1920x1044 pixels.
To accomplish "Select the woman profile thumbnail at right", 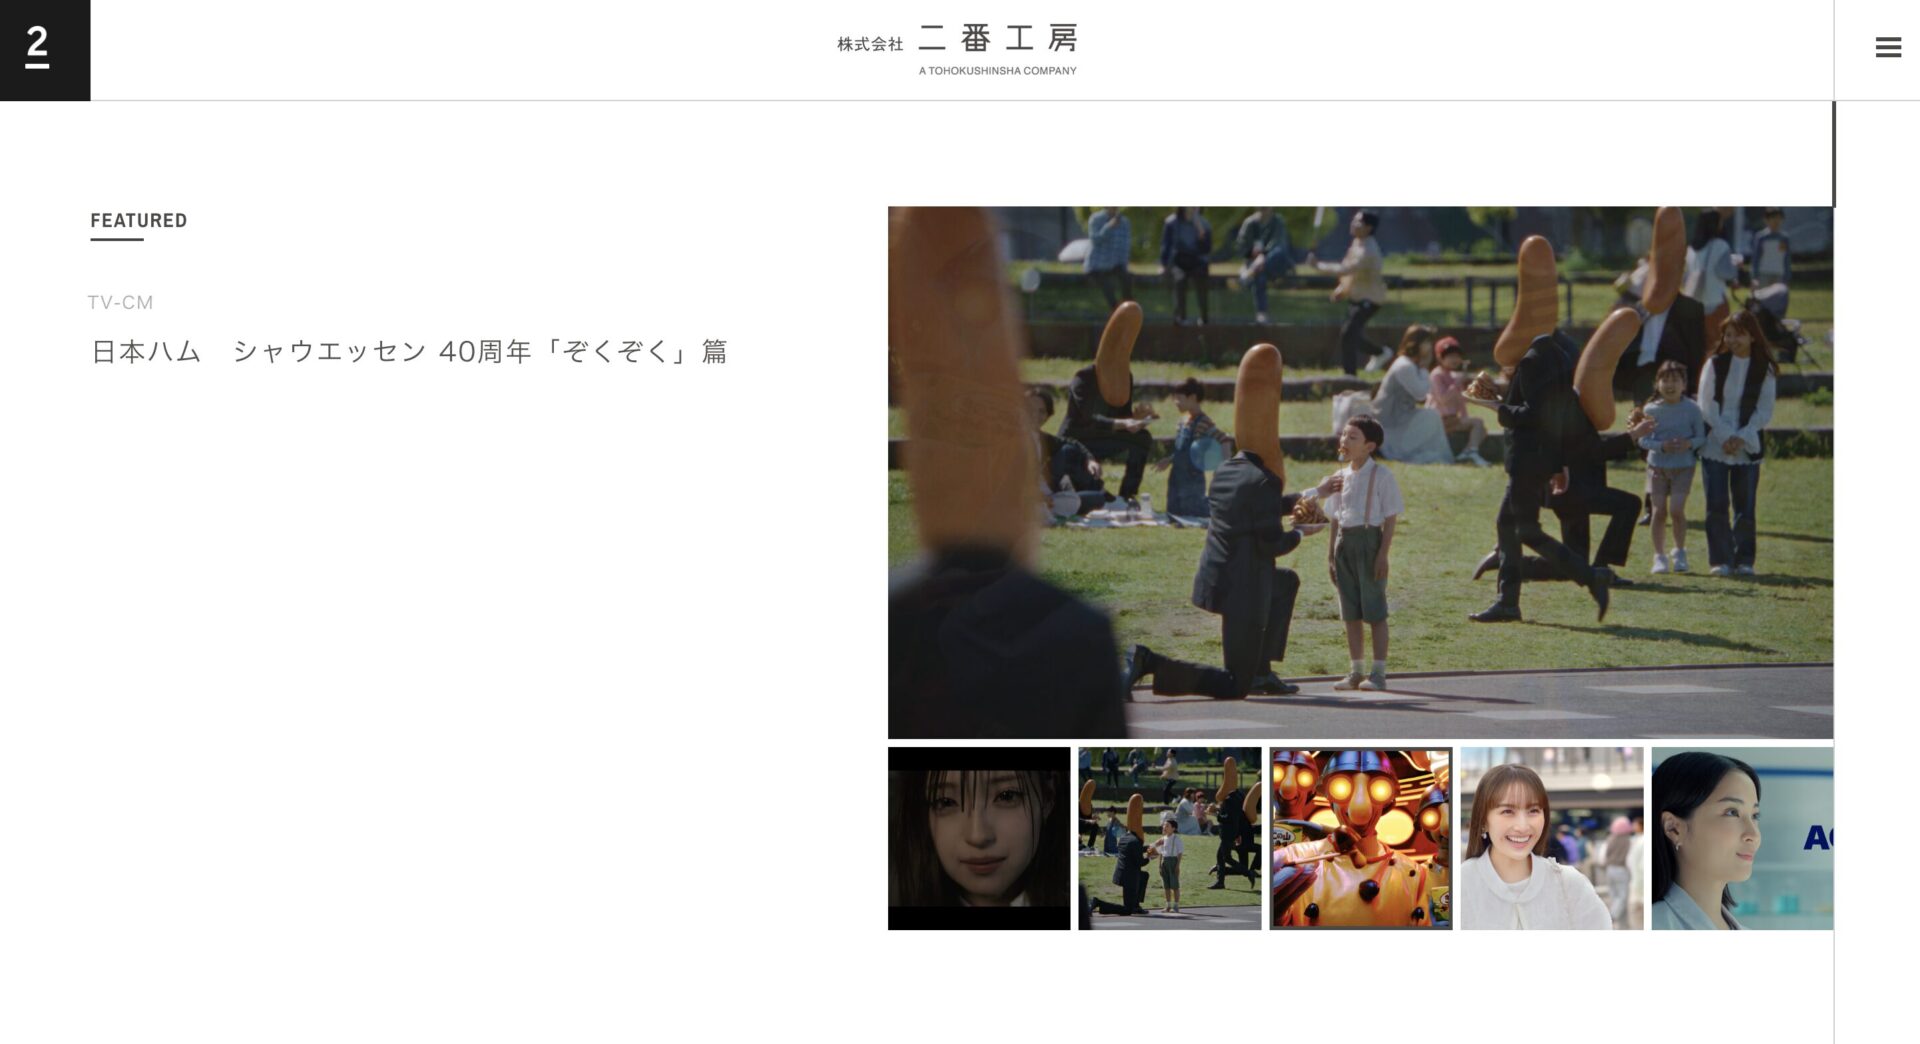I will pos(1742,838).
